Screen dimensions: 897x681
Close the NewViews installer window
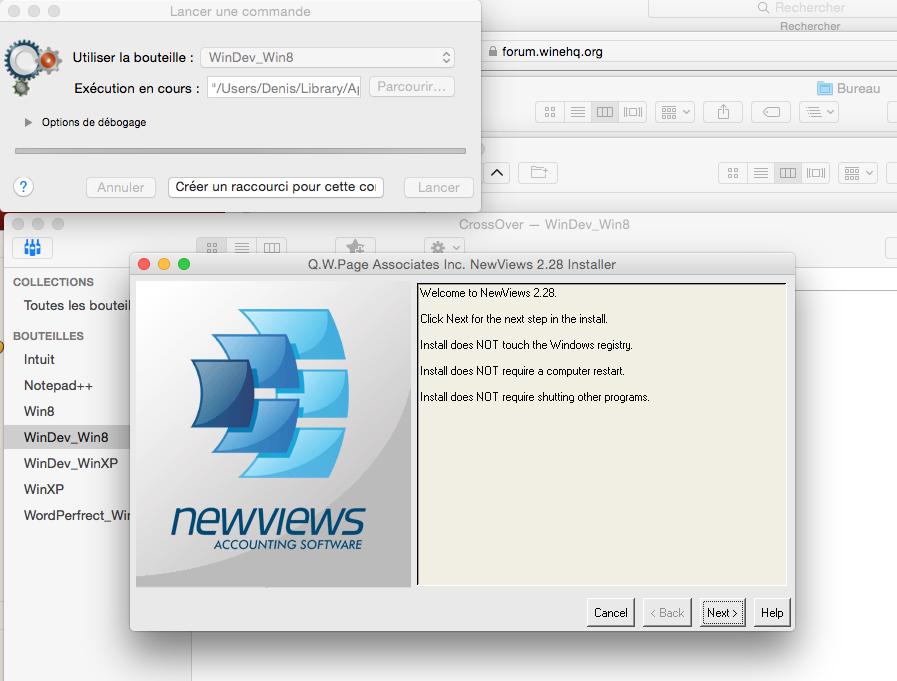pyautogui.click(x=144, y=264)
